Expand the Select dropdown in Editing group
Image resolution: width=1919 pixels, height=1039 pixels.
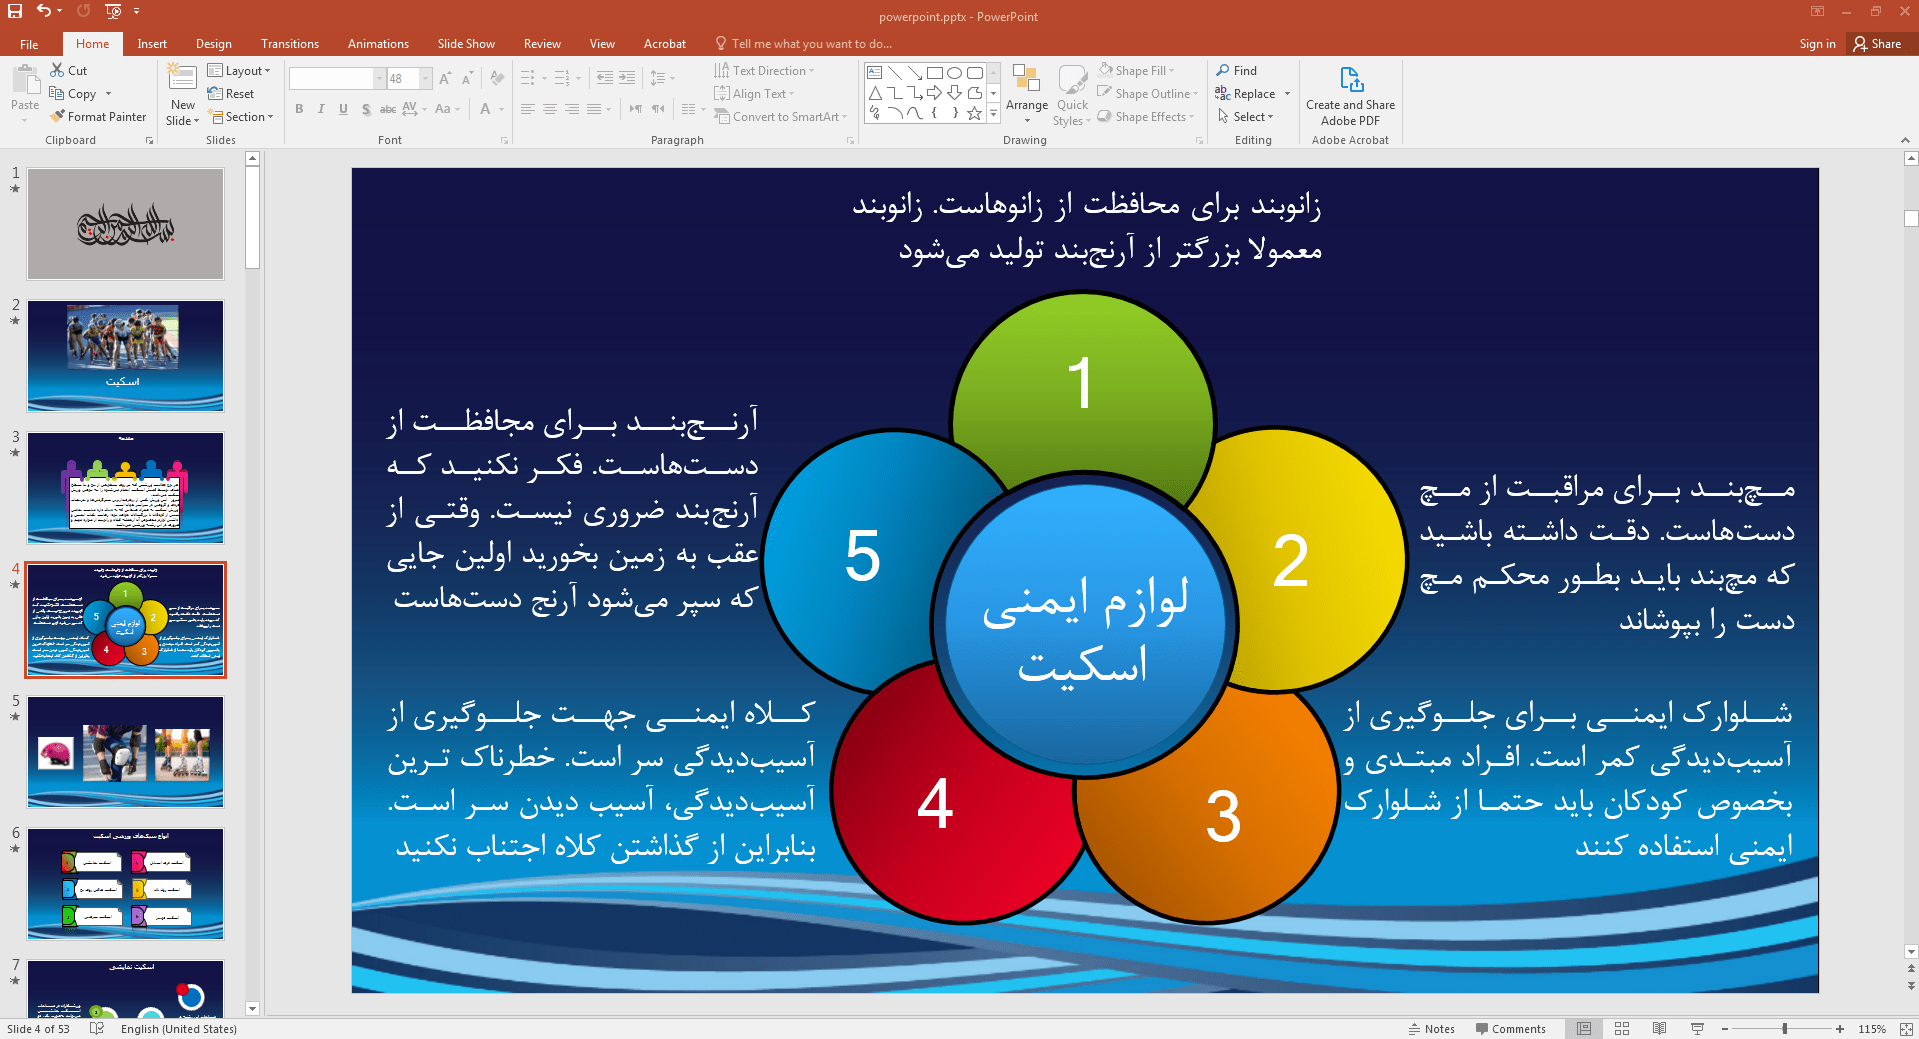click(x=1246, y=117)
